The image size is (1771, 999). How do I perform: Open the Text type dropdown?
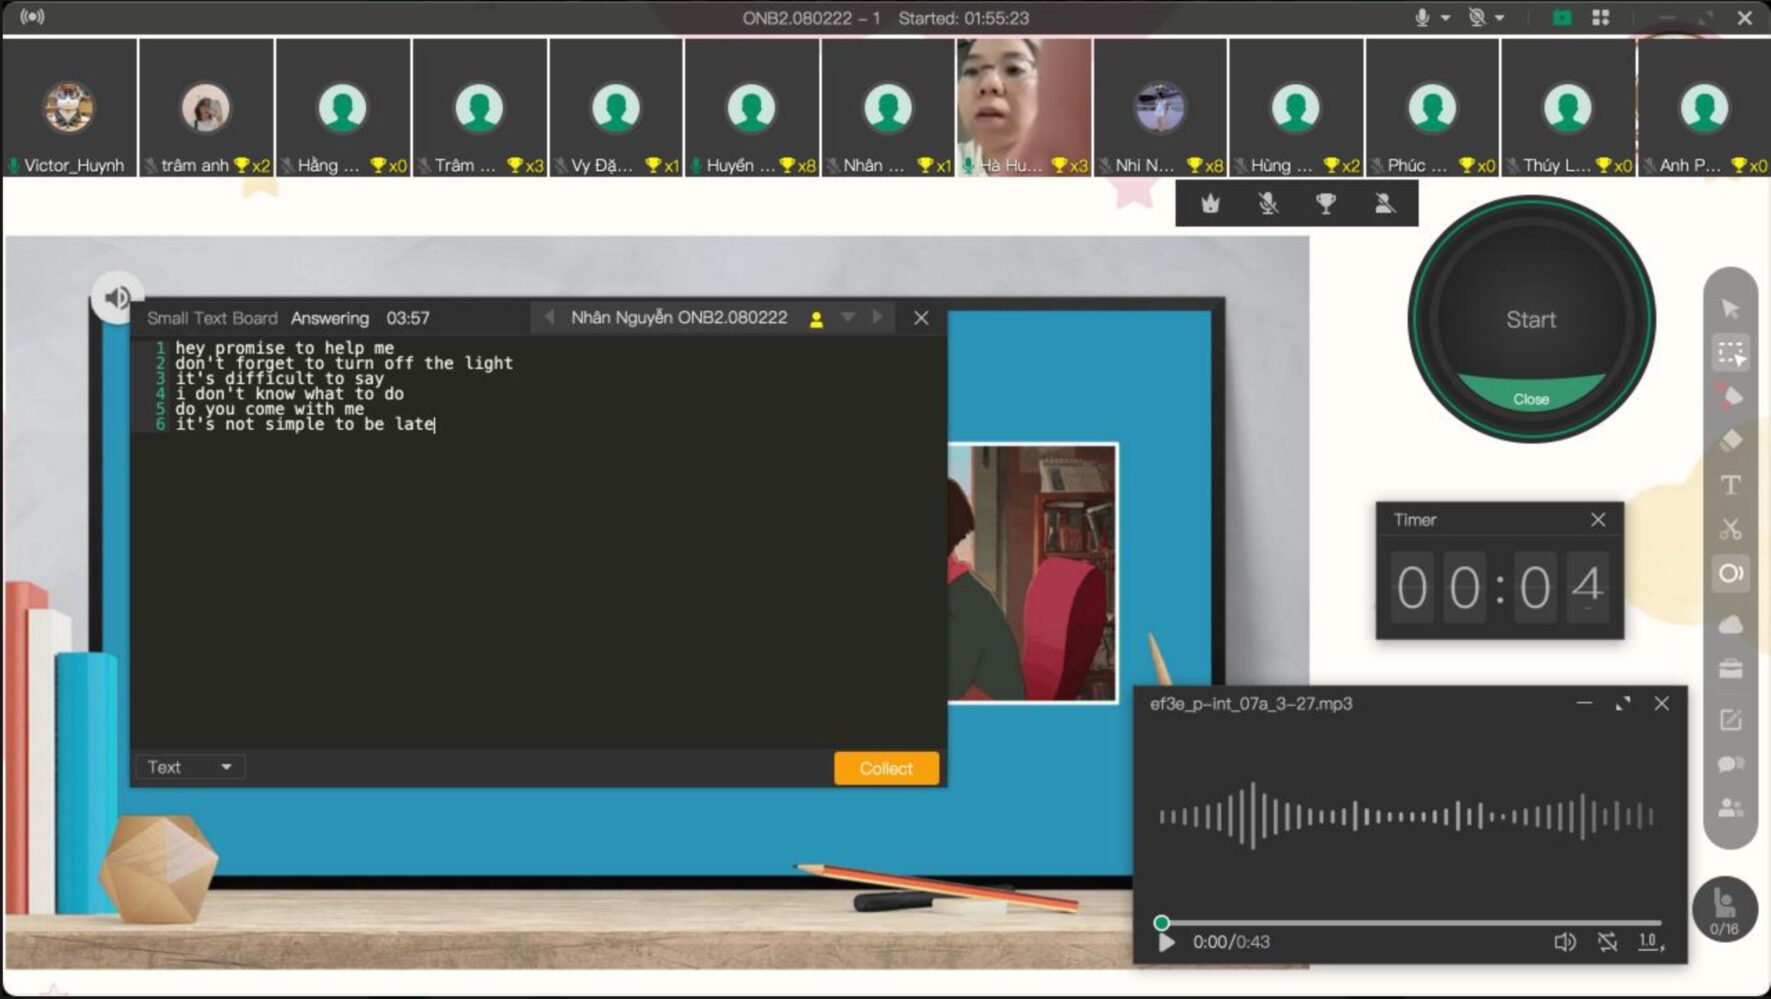click(190, 767)
